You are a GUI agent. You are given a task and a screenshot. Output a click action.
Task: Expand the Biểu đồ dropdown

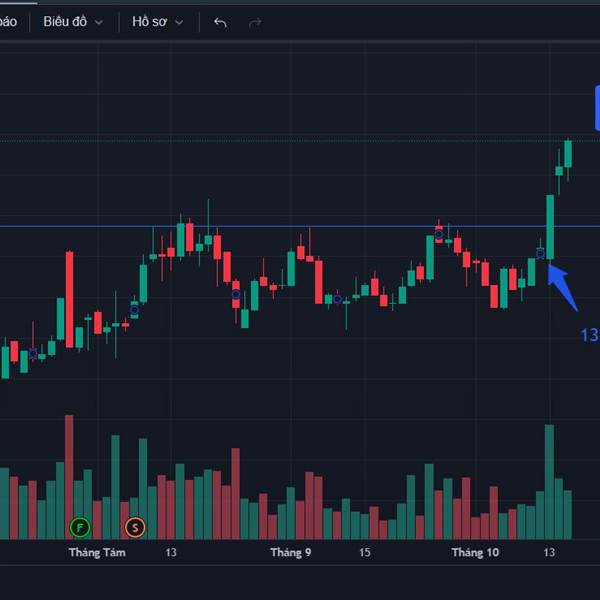coord(73,22)
